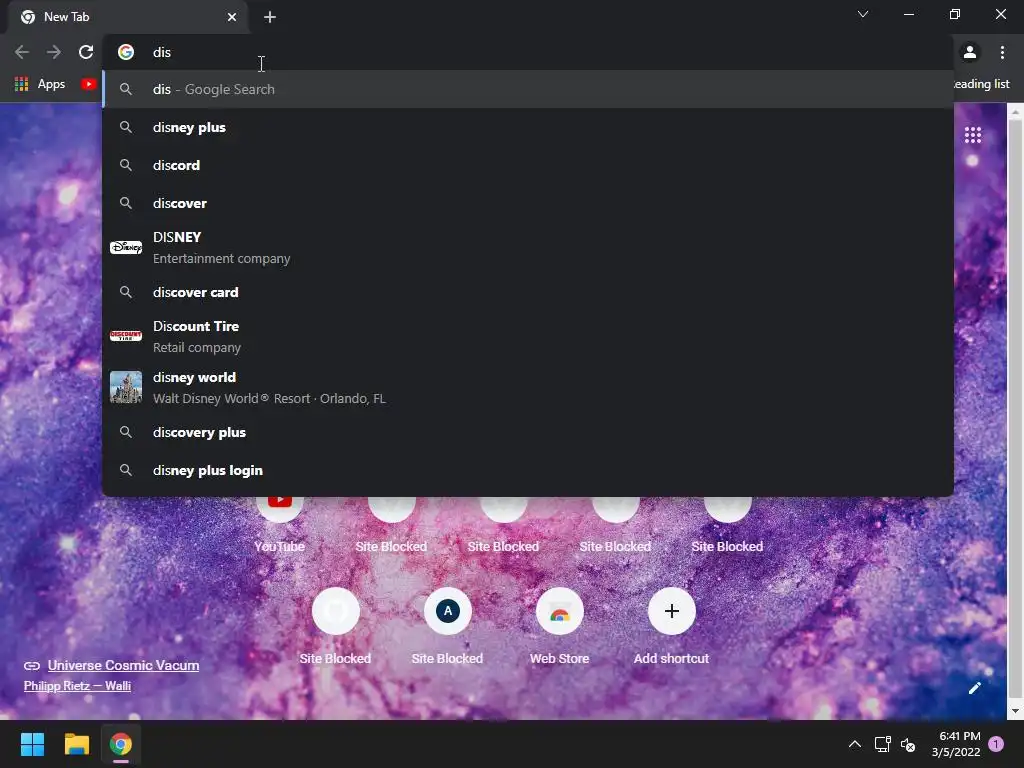Choose the 'discovery plus' suggestion
1024x768 pixels.
pos(528,432)
